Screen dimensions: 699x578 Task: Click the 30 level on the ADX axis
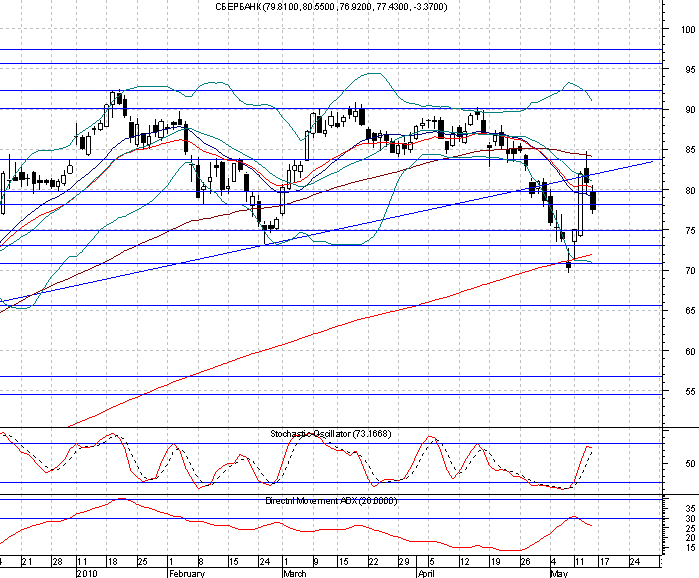(x=690, y=519)
